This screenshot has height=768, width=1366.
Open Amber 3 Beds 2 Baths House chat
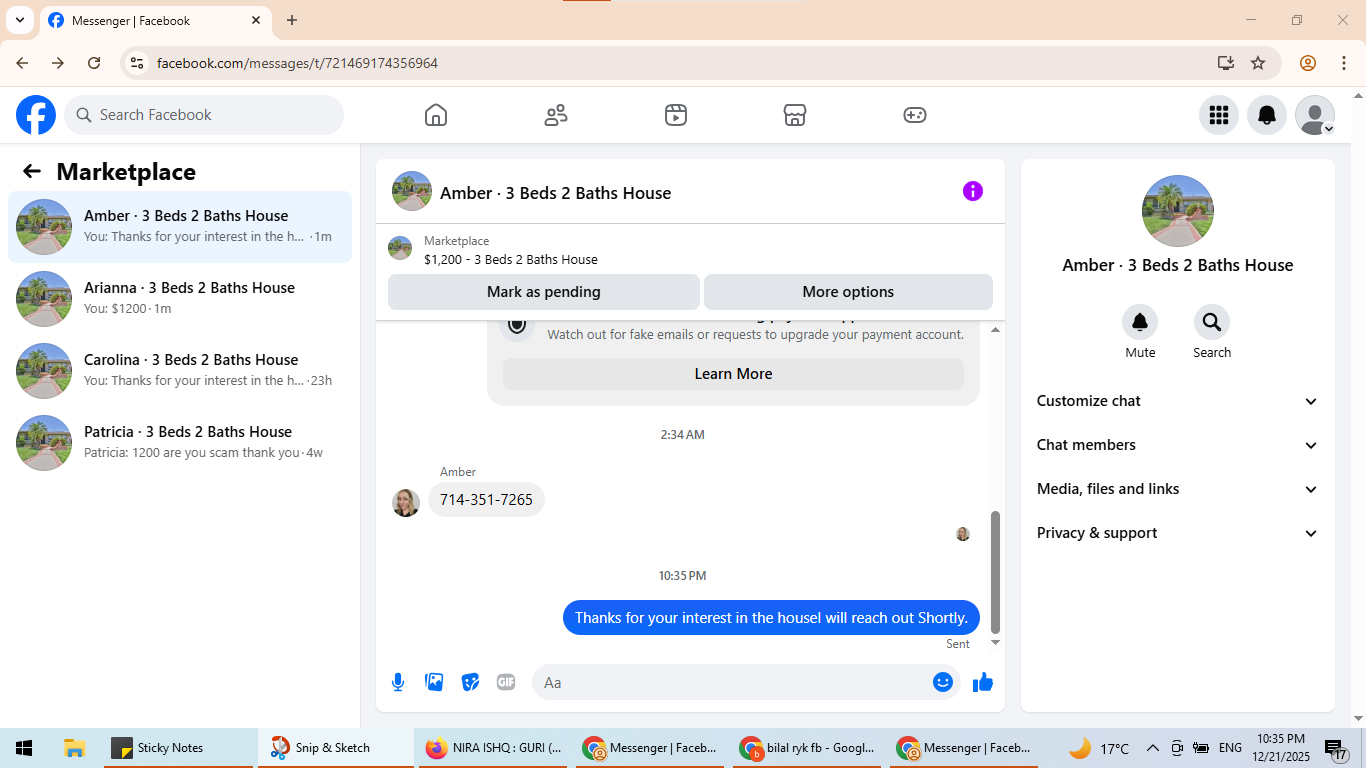click(x=180, y=227)
